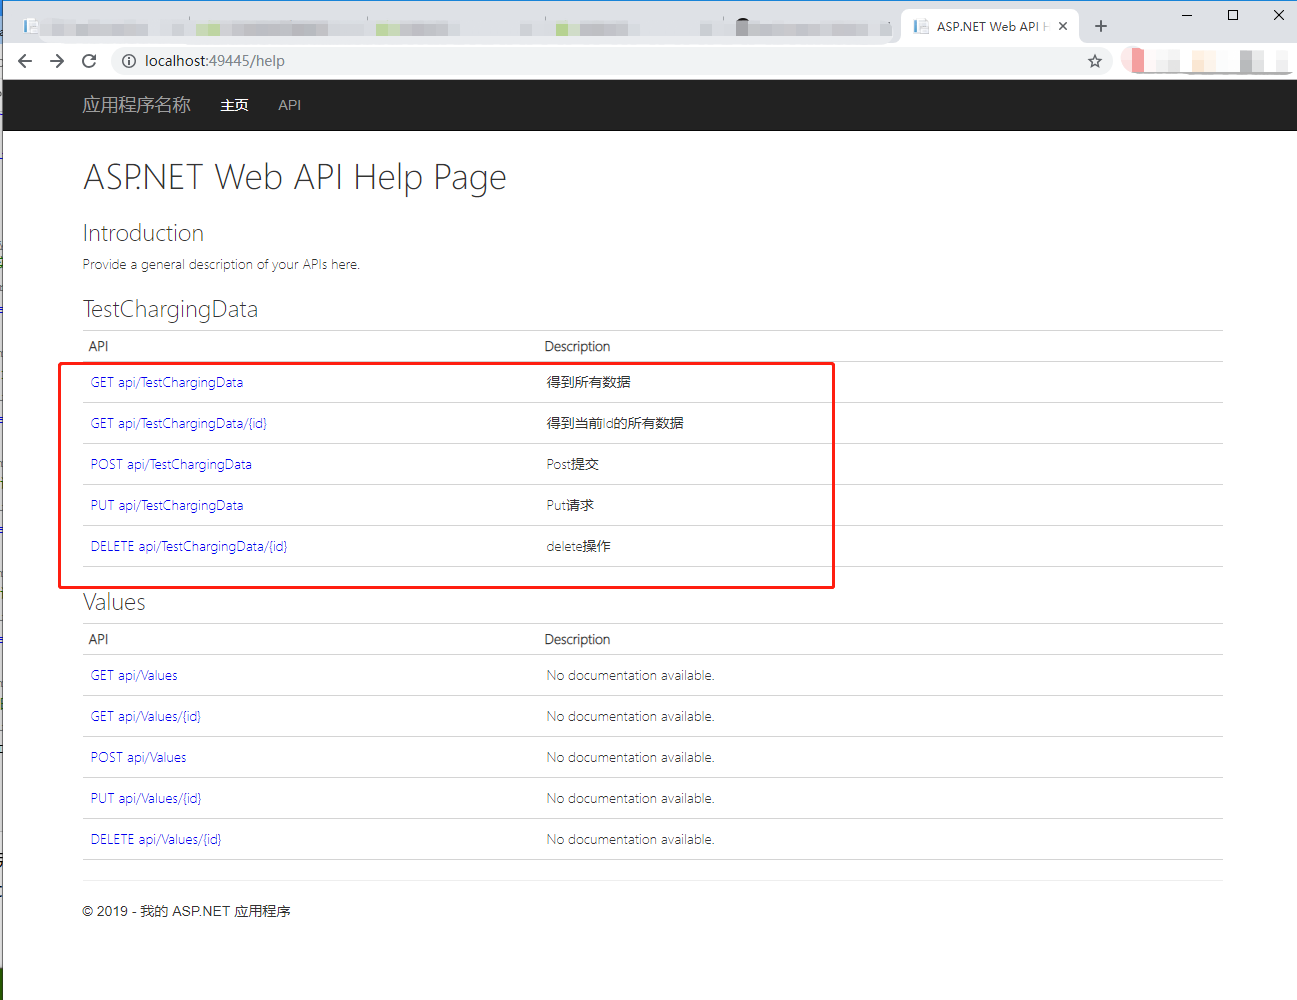Bookmark this page with the star icon
This screenshot has width=1297, height=1000.
1095,61
